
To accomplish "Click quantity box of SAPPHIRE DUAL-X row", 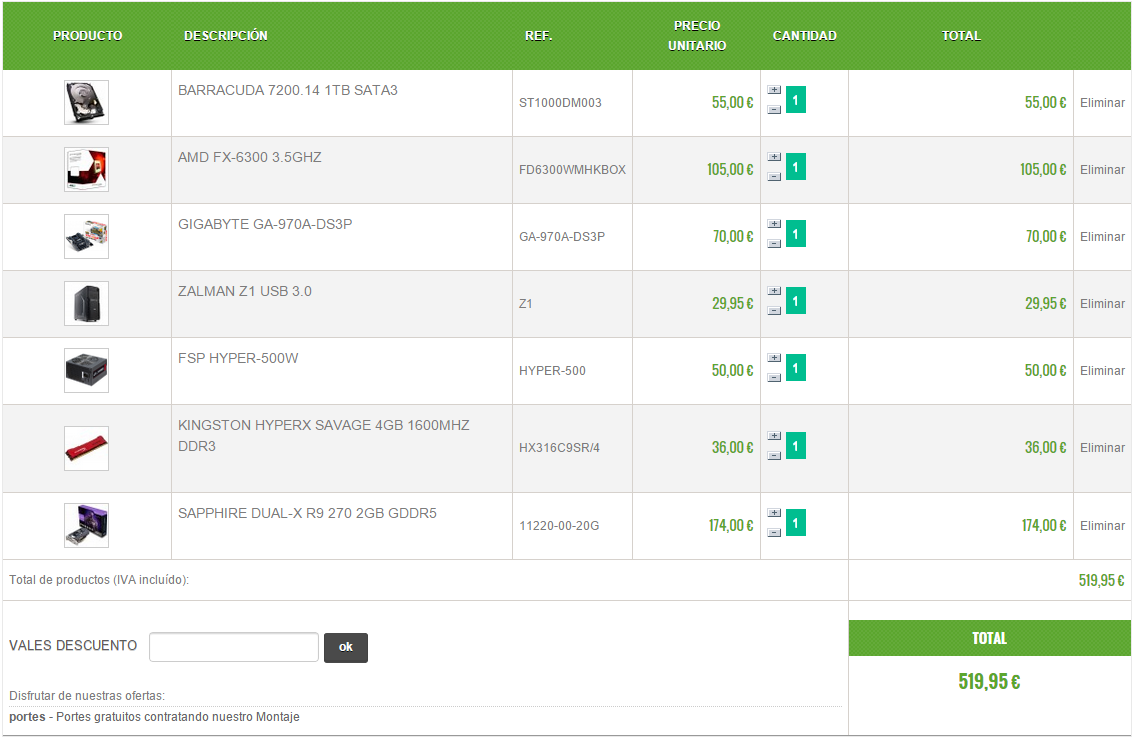I will coord(796,522).
